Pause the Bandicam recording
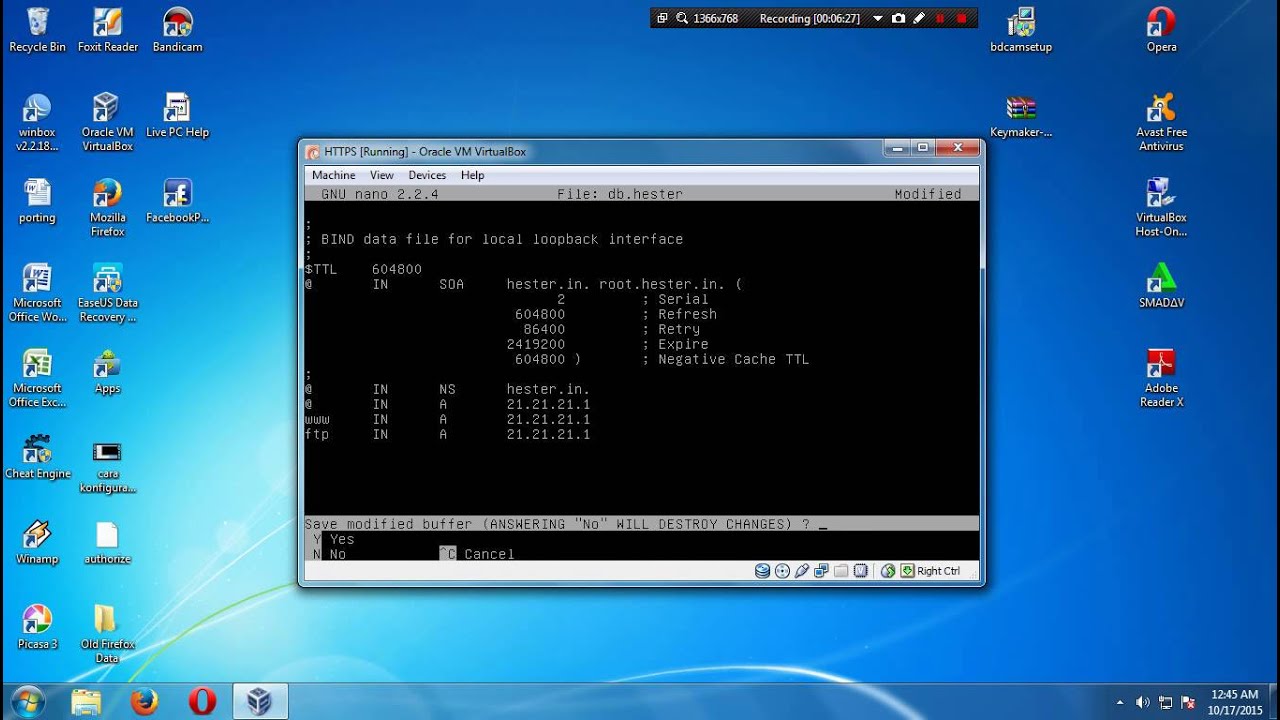The image size is (1280, 720). [x=940, y=18]
